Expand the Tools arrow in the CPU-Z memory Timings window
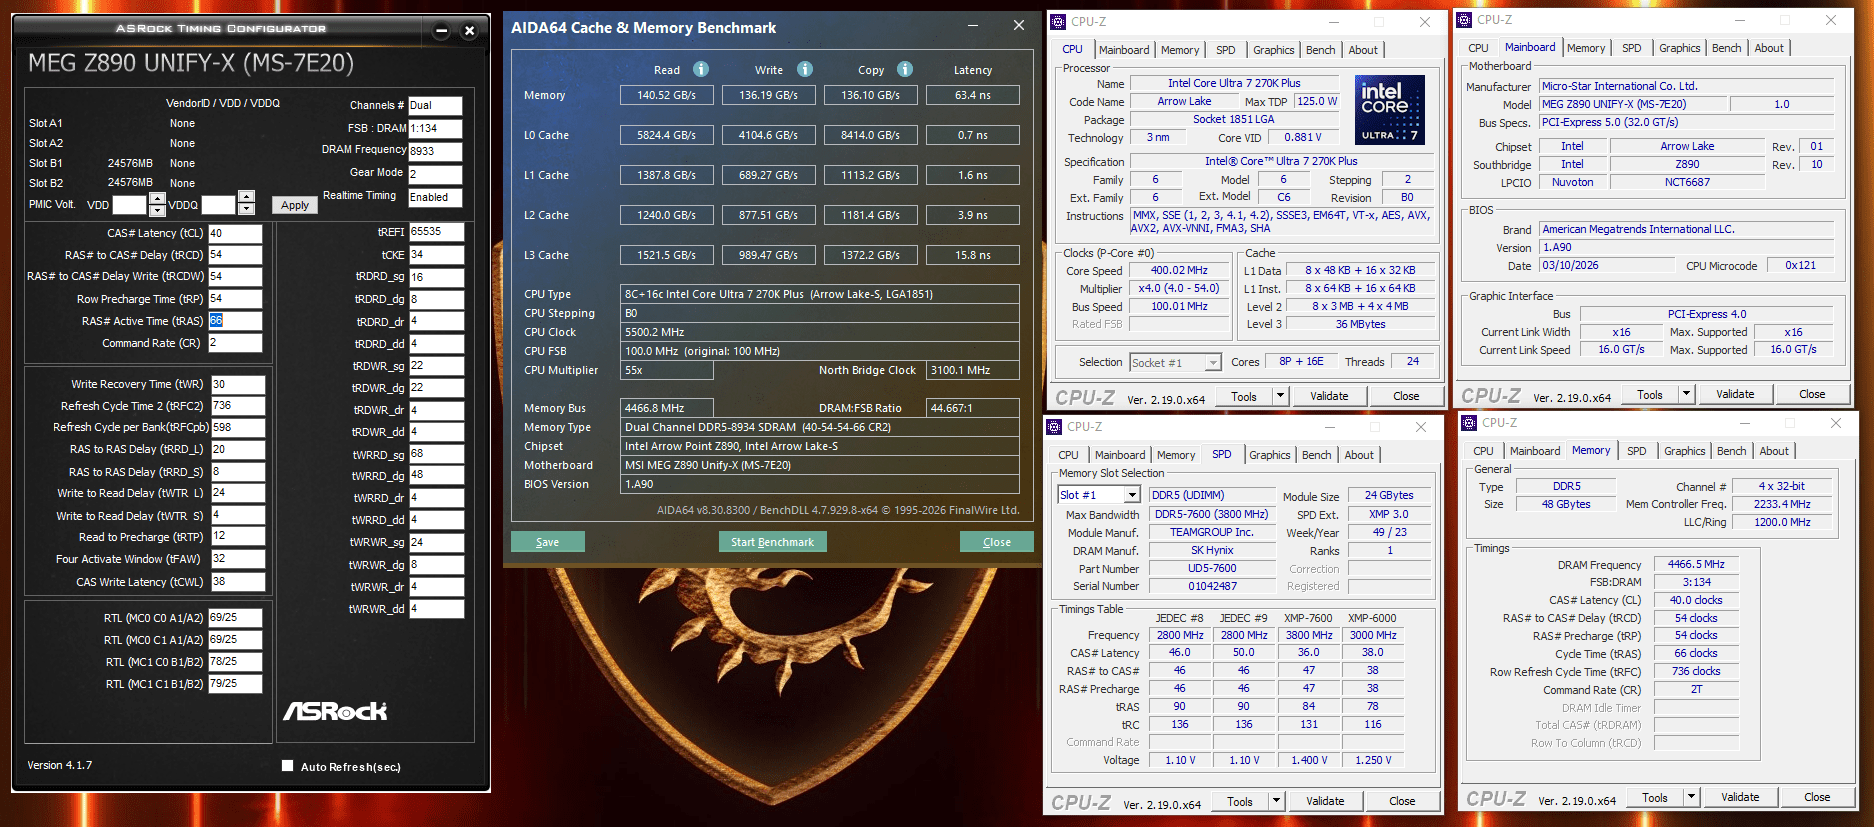This screenshot has width=1874, height=827. [x=1691, y=797]
